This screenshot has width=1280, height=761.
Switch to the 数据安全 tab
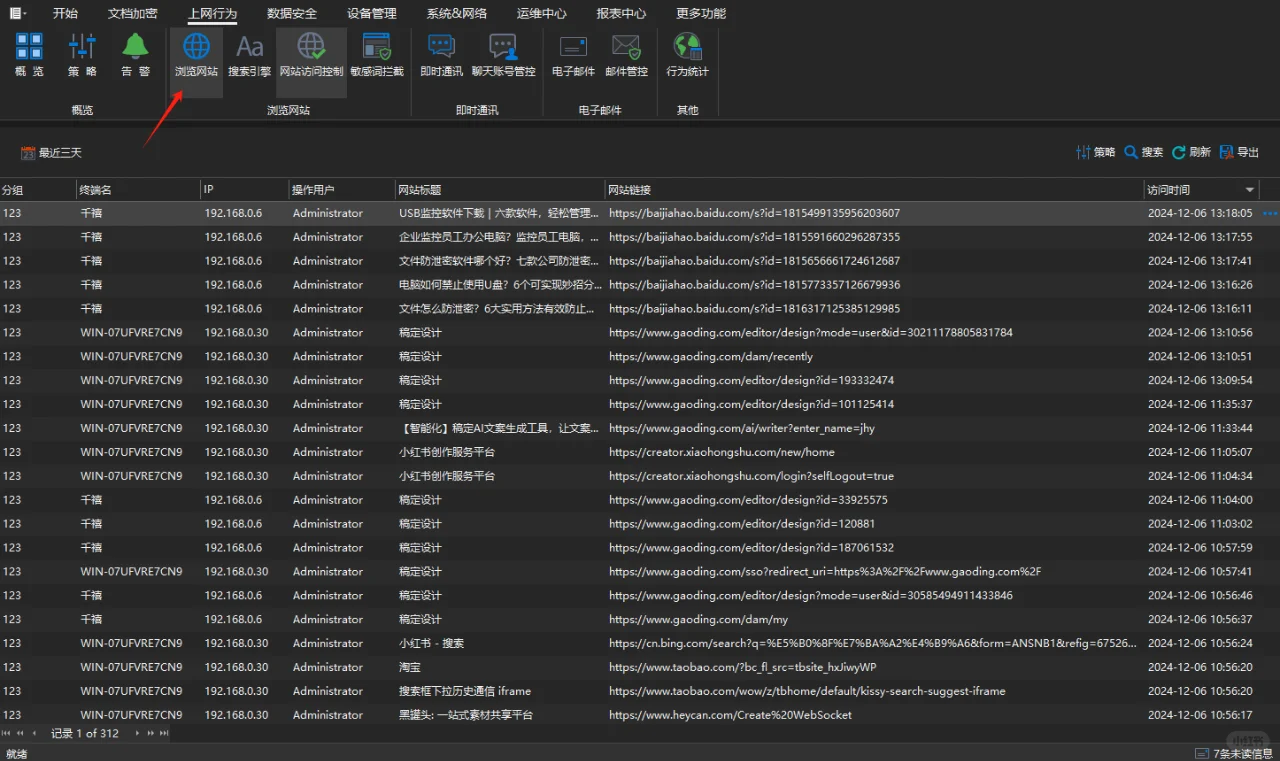292,13
